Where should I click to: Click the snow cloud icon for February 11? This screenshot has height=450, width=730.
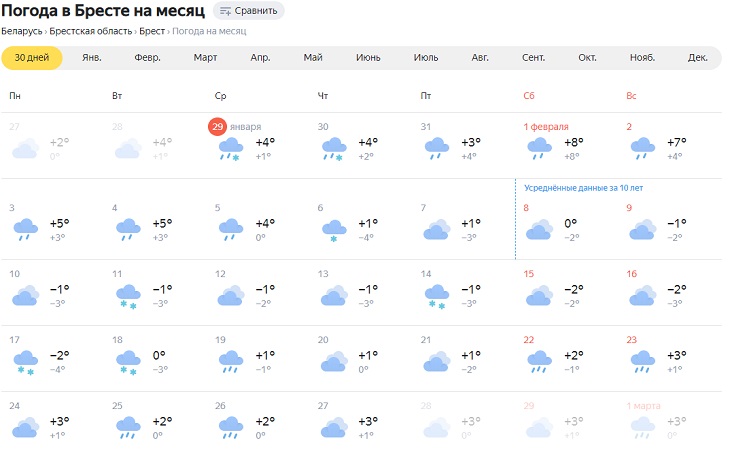pyautogui.click(x=128, y=298)
